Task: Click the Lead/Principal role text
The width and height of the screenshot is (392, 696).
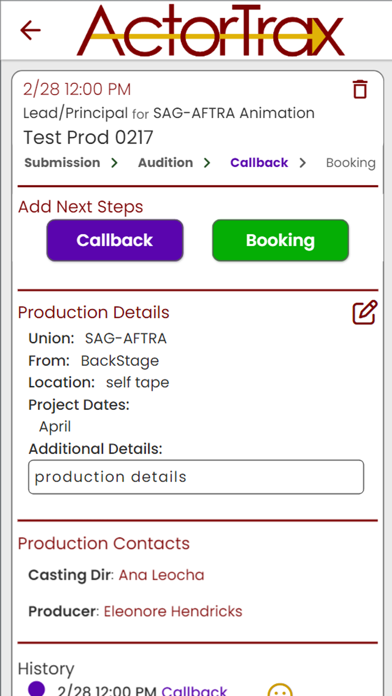Action: (x=75, y=113)
